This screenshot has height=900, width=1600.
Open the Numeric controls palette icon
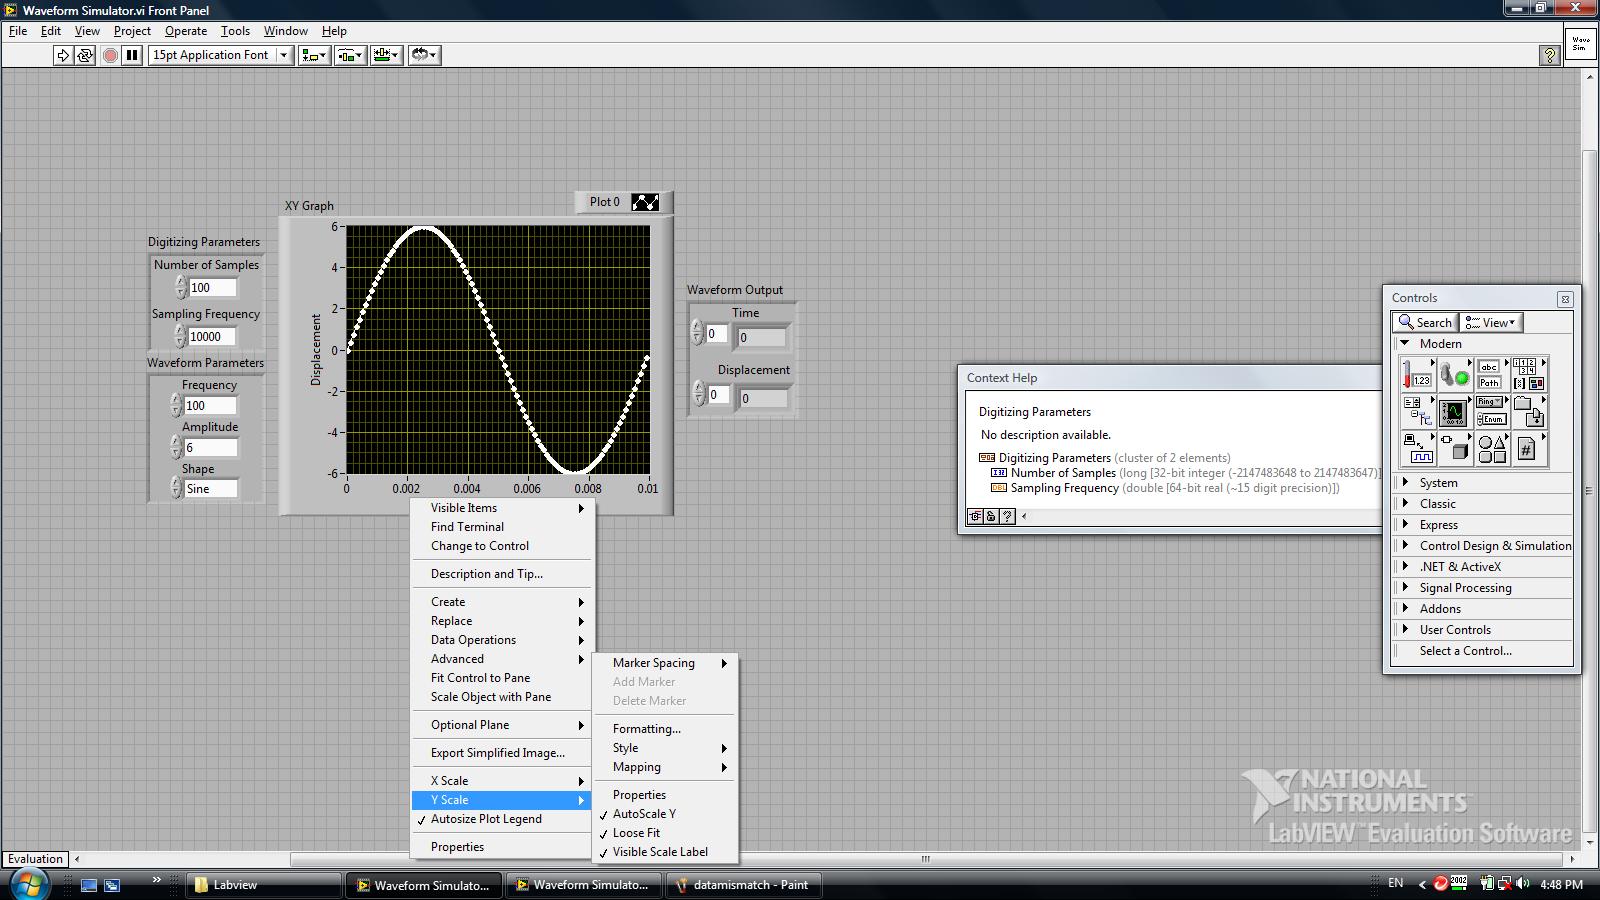pyautogui.click(x=1416, y=375)
